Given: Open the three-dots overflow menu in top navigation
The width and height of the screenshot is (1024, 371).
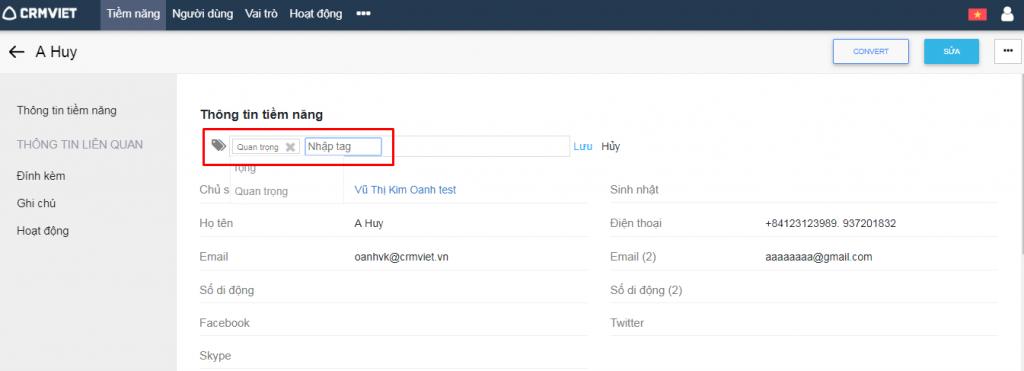Looking at the screenshot, I should click(364, 14).
